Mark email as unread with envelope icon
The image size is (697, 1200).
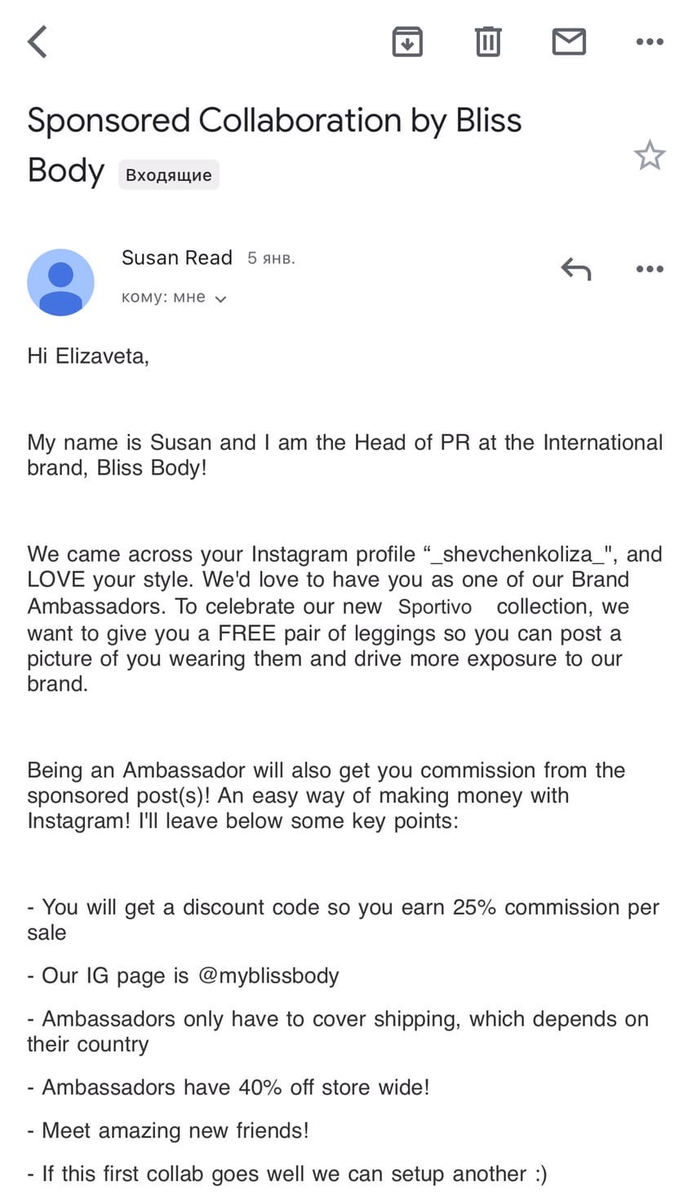(x=569, y=42)
